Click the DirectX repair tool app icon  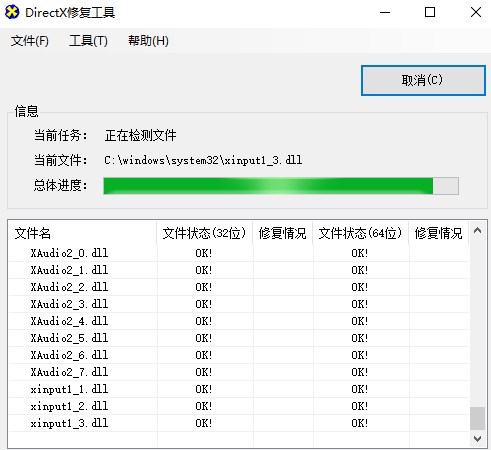[12, 12]
